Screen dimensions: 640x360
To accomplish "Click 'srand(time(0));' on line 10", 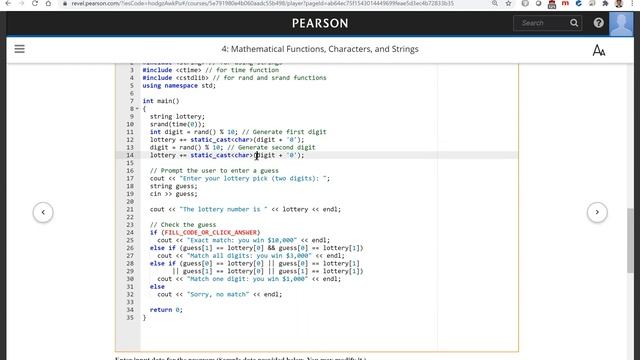I will click(177, 124).
